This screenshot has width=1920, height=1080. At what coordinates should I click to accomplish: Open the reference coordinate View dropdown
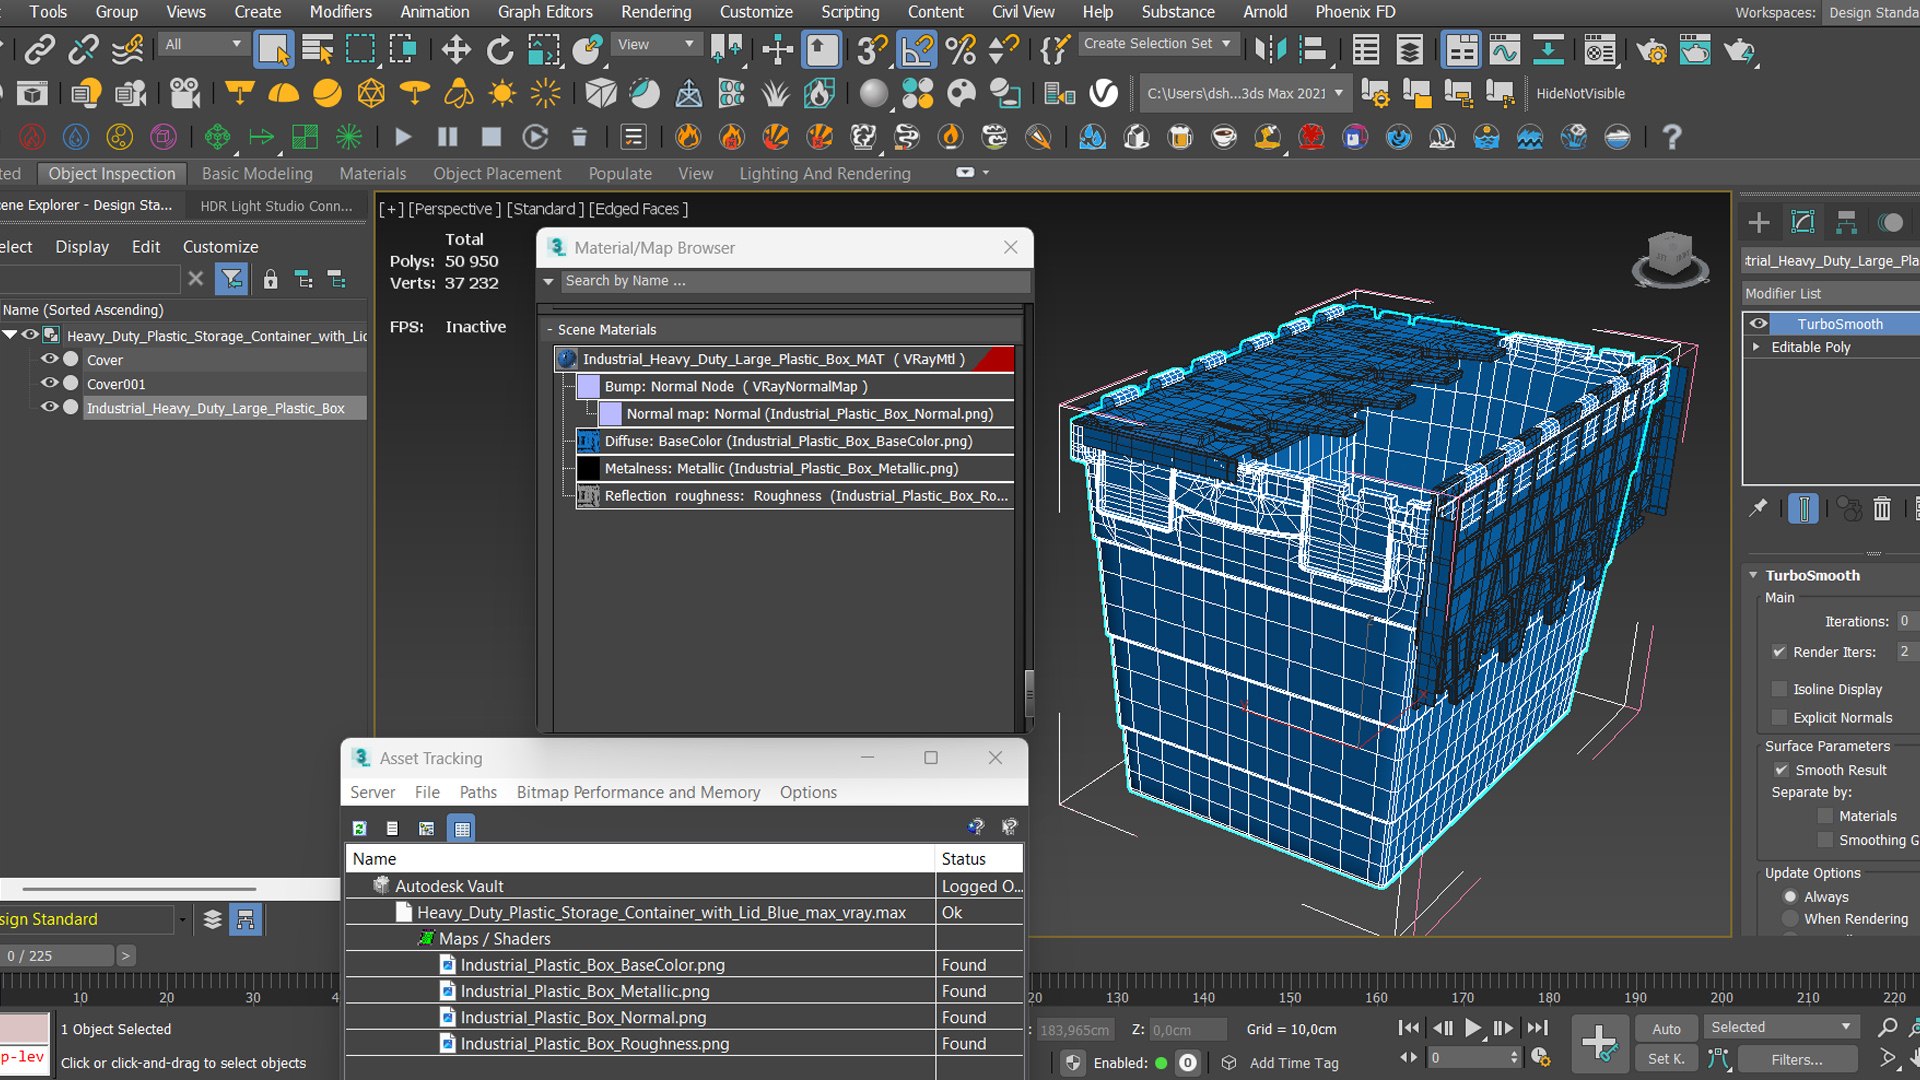[656, 44]
